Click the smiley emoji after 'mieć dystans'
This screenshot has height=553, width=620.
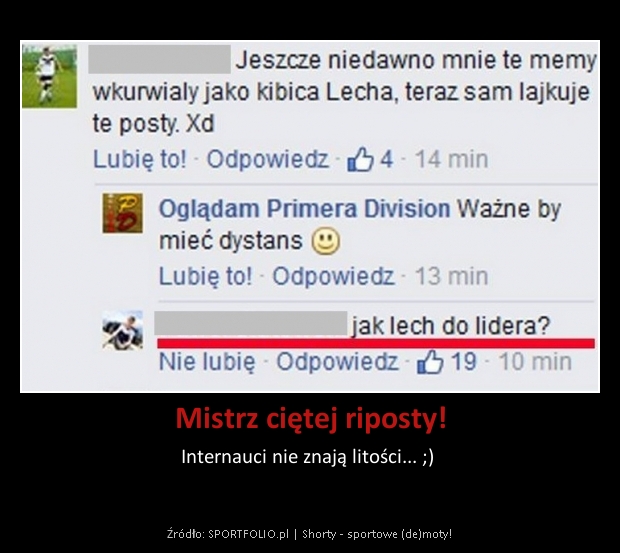click(325, 241)
